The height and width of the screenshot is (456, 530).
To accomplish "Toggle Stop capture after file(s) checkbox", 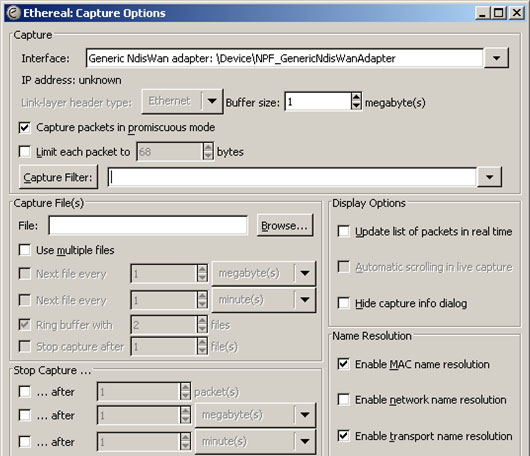I will [24, 346].
